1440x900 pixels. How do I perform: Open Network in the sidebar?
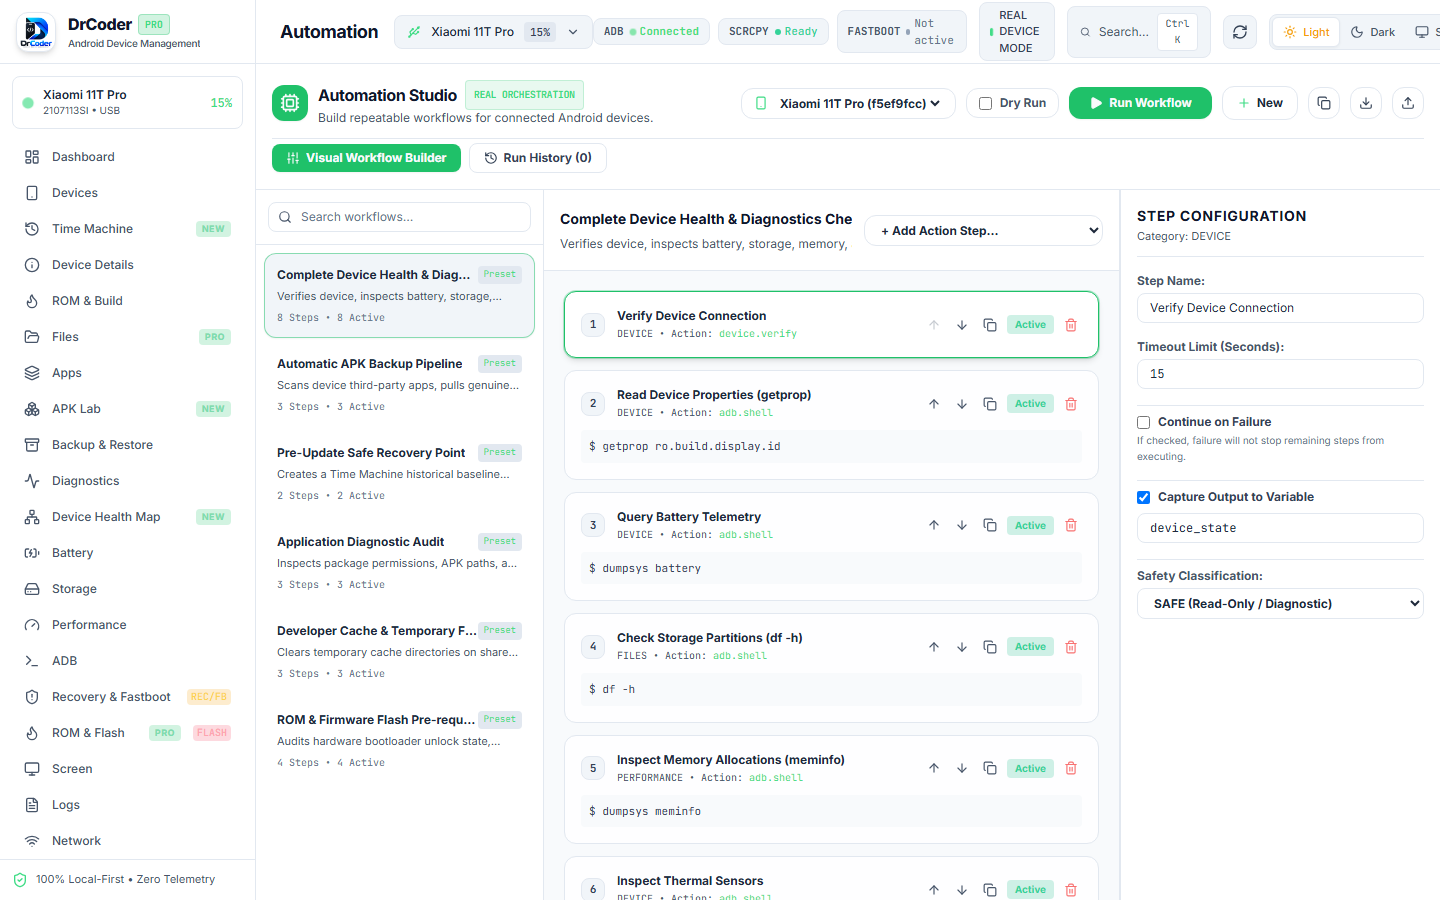point(127,841)
